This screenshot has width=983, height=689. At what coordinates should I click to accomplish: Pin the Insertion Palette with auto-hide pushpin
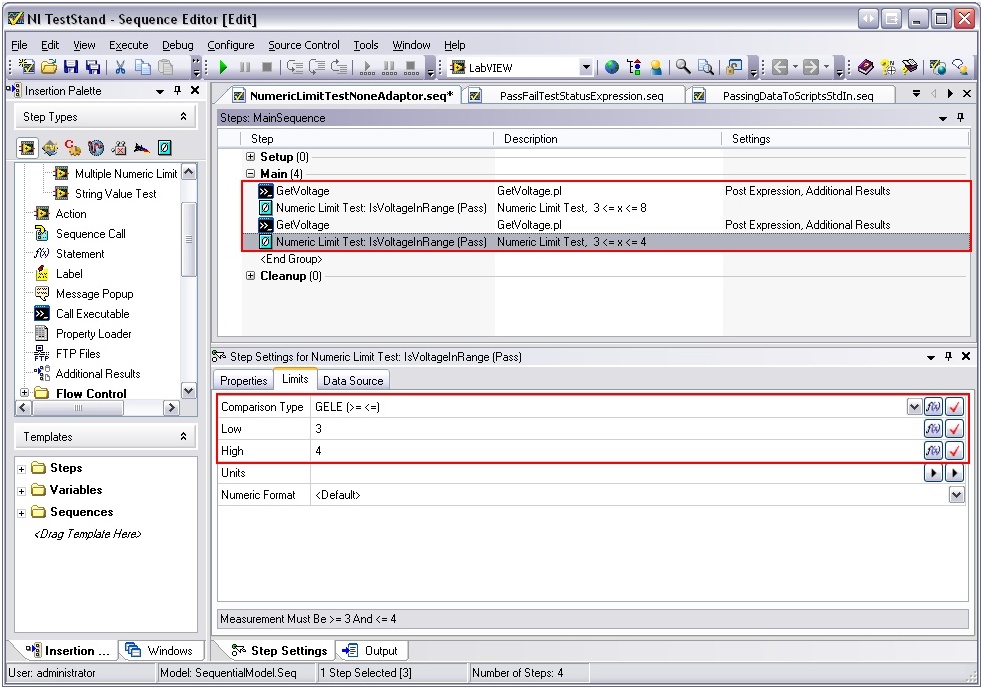[177, 91]
